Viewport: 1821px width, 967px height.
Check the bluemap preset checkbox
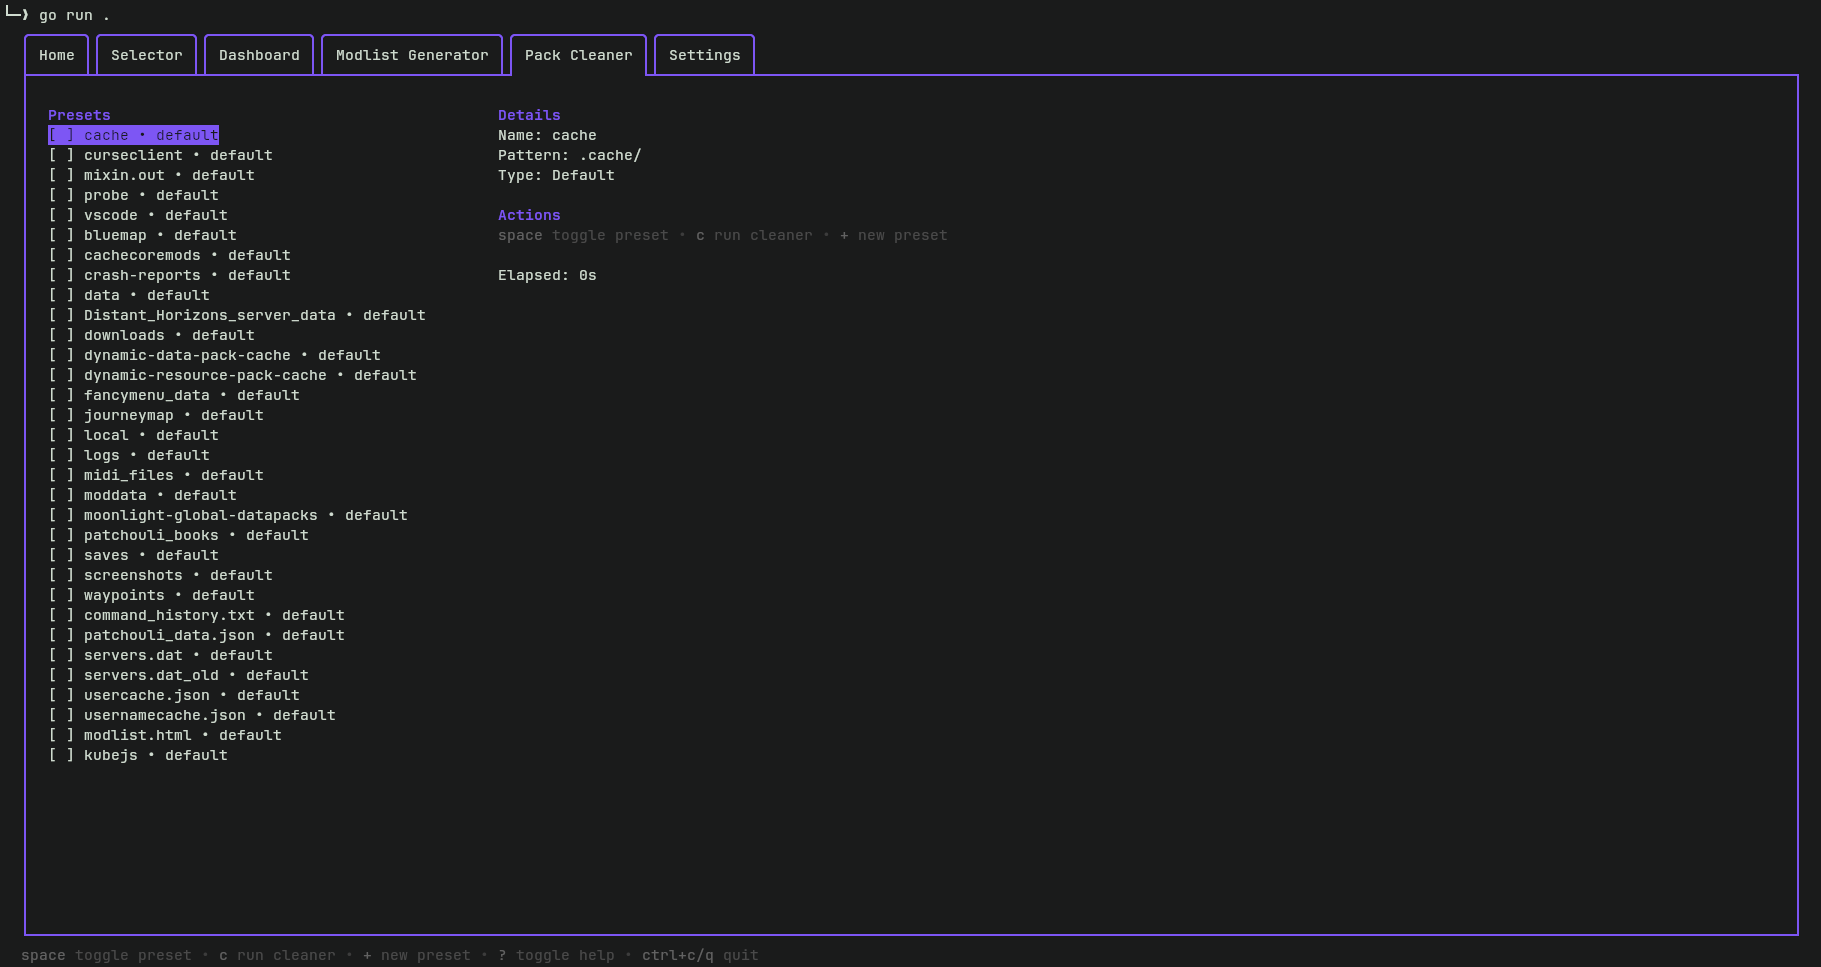(x=61, y=235)
